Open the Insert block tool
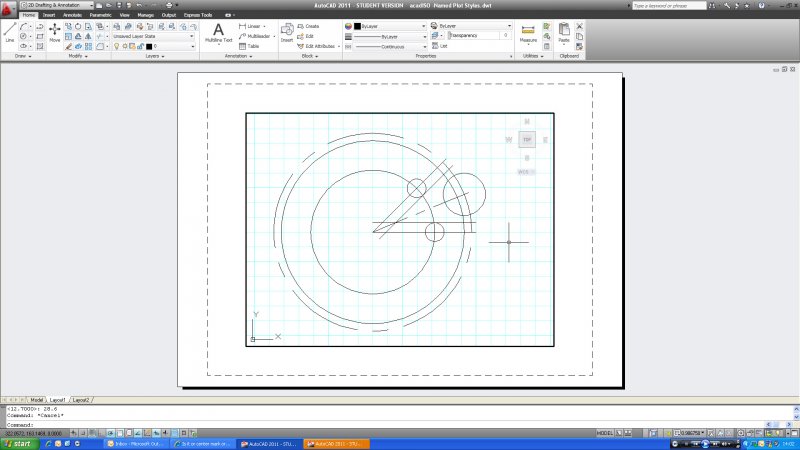Screen dimensions: 800x450 287,32
